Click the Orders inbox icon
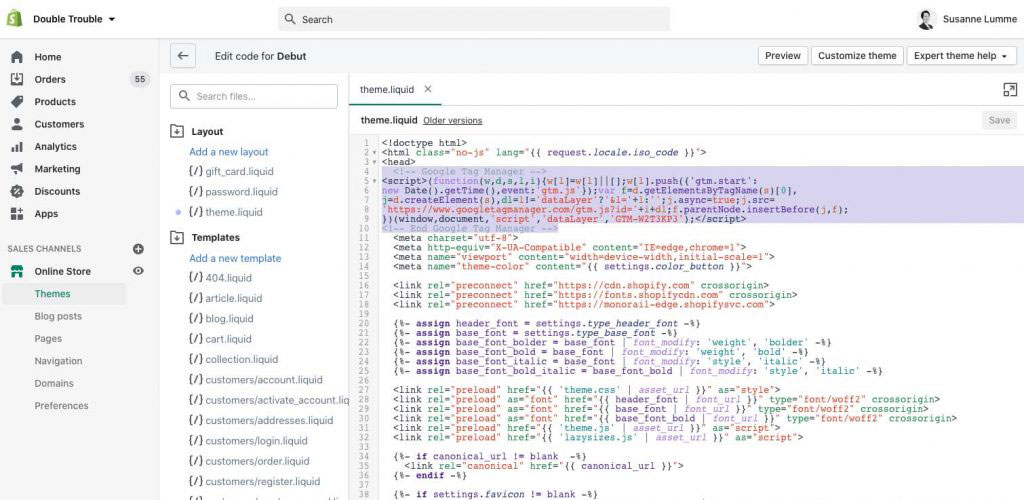The width and height of the screenshot is (1024, 500). pyautogui.click(x=17, y=80)
